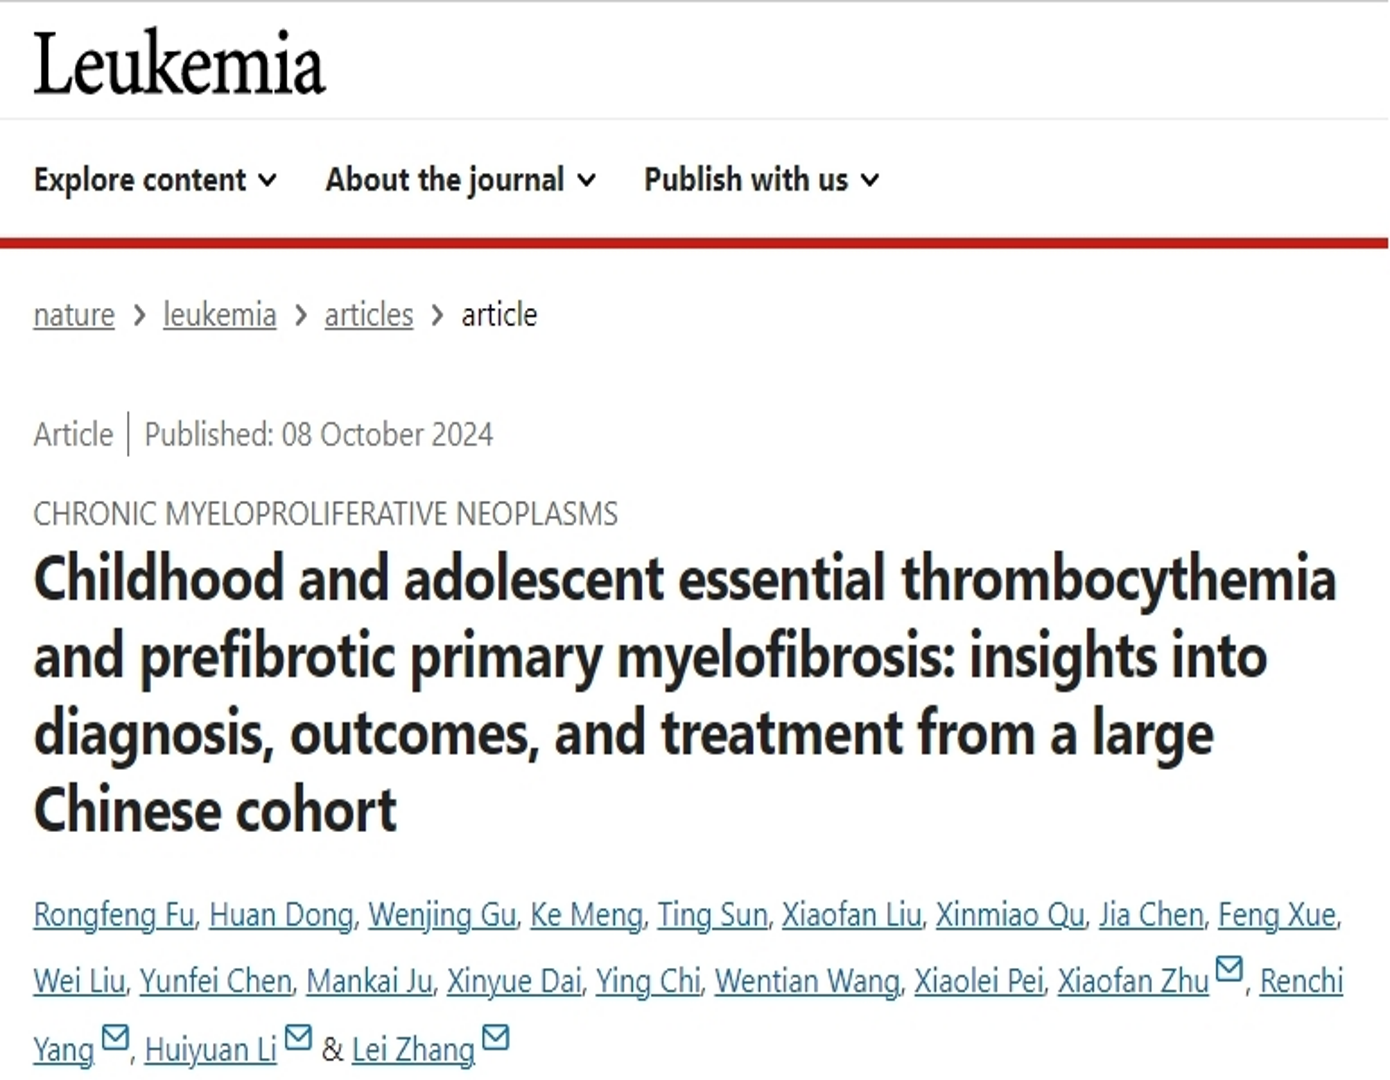Navigate to articles breadcrumb
The image size is (1390, 1080).
point(368,315)
